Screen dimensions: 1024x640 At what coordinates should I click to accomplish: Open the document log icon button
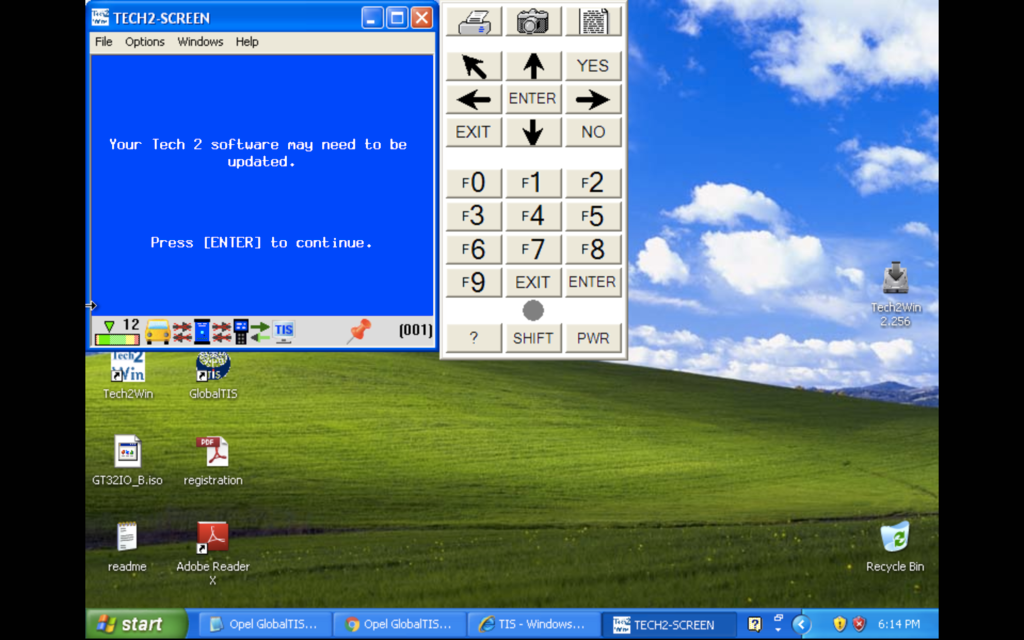tap(593, 21)
